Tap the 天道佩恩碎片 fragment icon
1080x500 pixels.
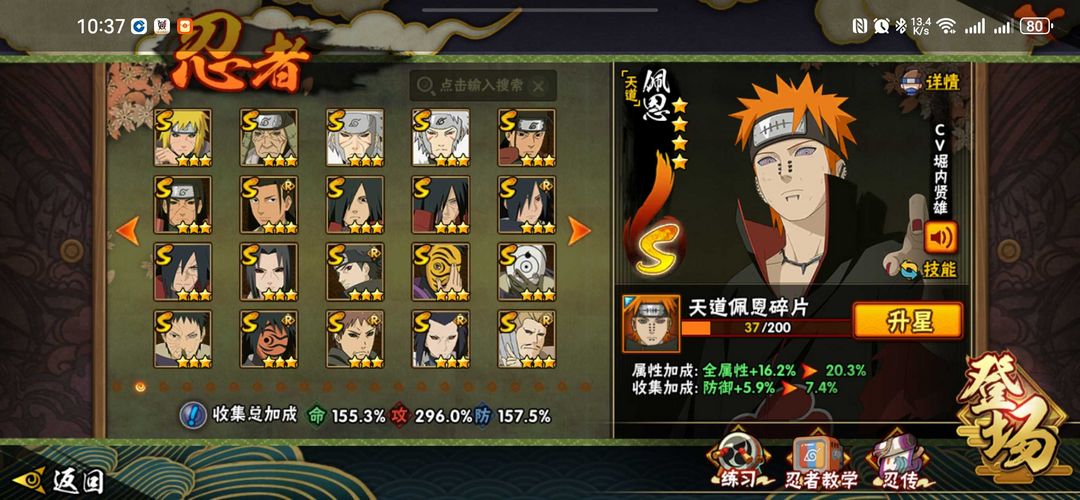coord(650,324)
